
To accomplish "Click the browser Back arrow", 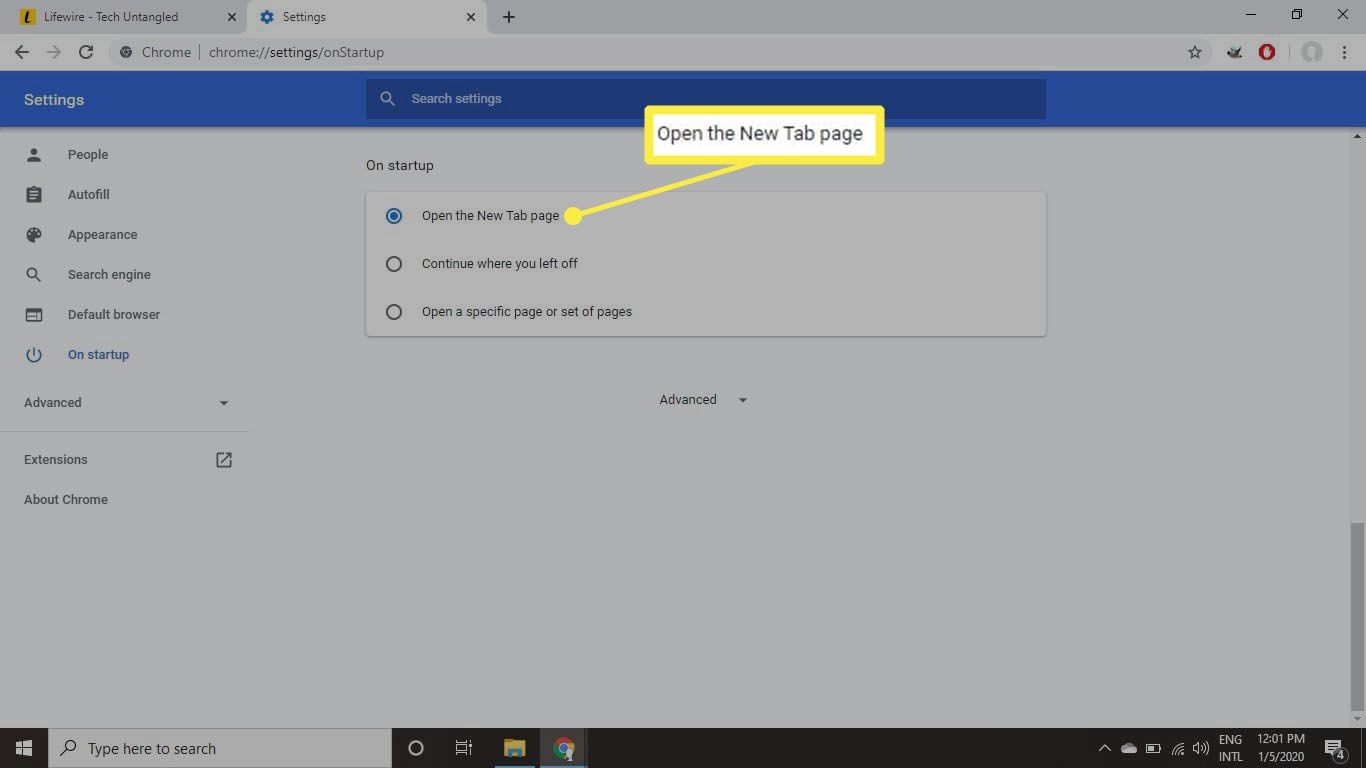I will click(22, 52).
